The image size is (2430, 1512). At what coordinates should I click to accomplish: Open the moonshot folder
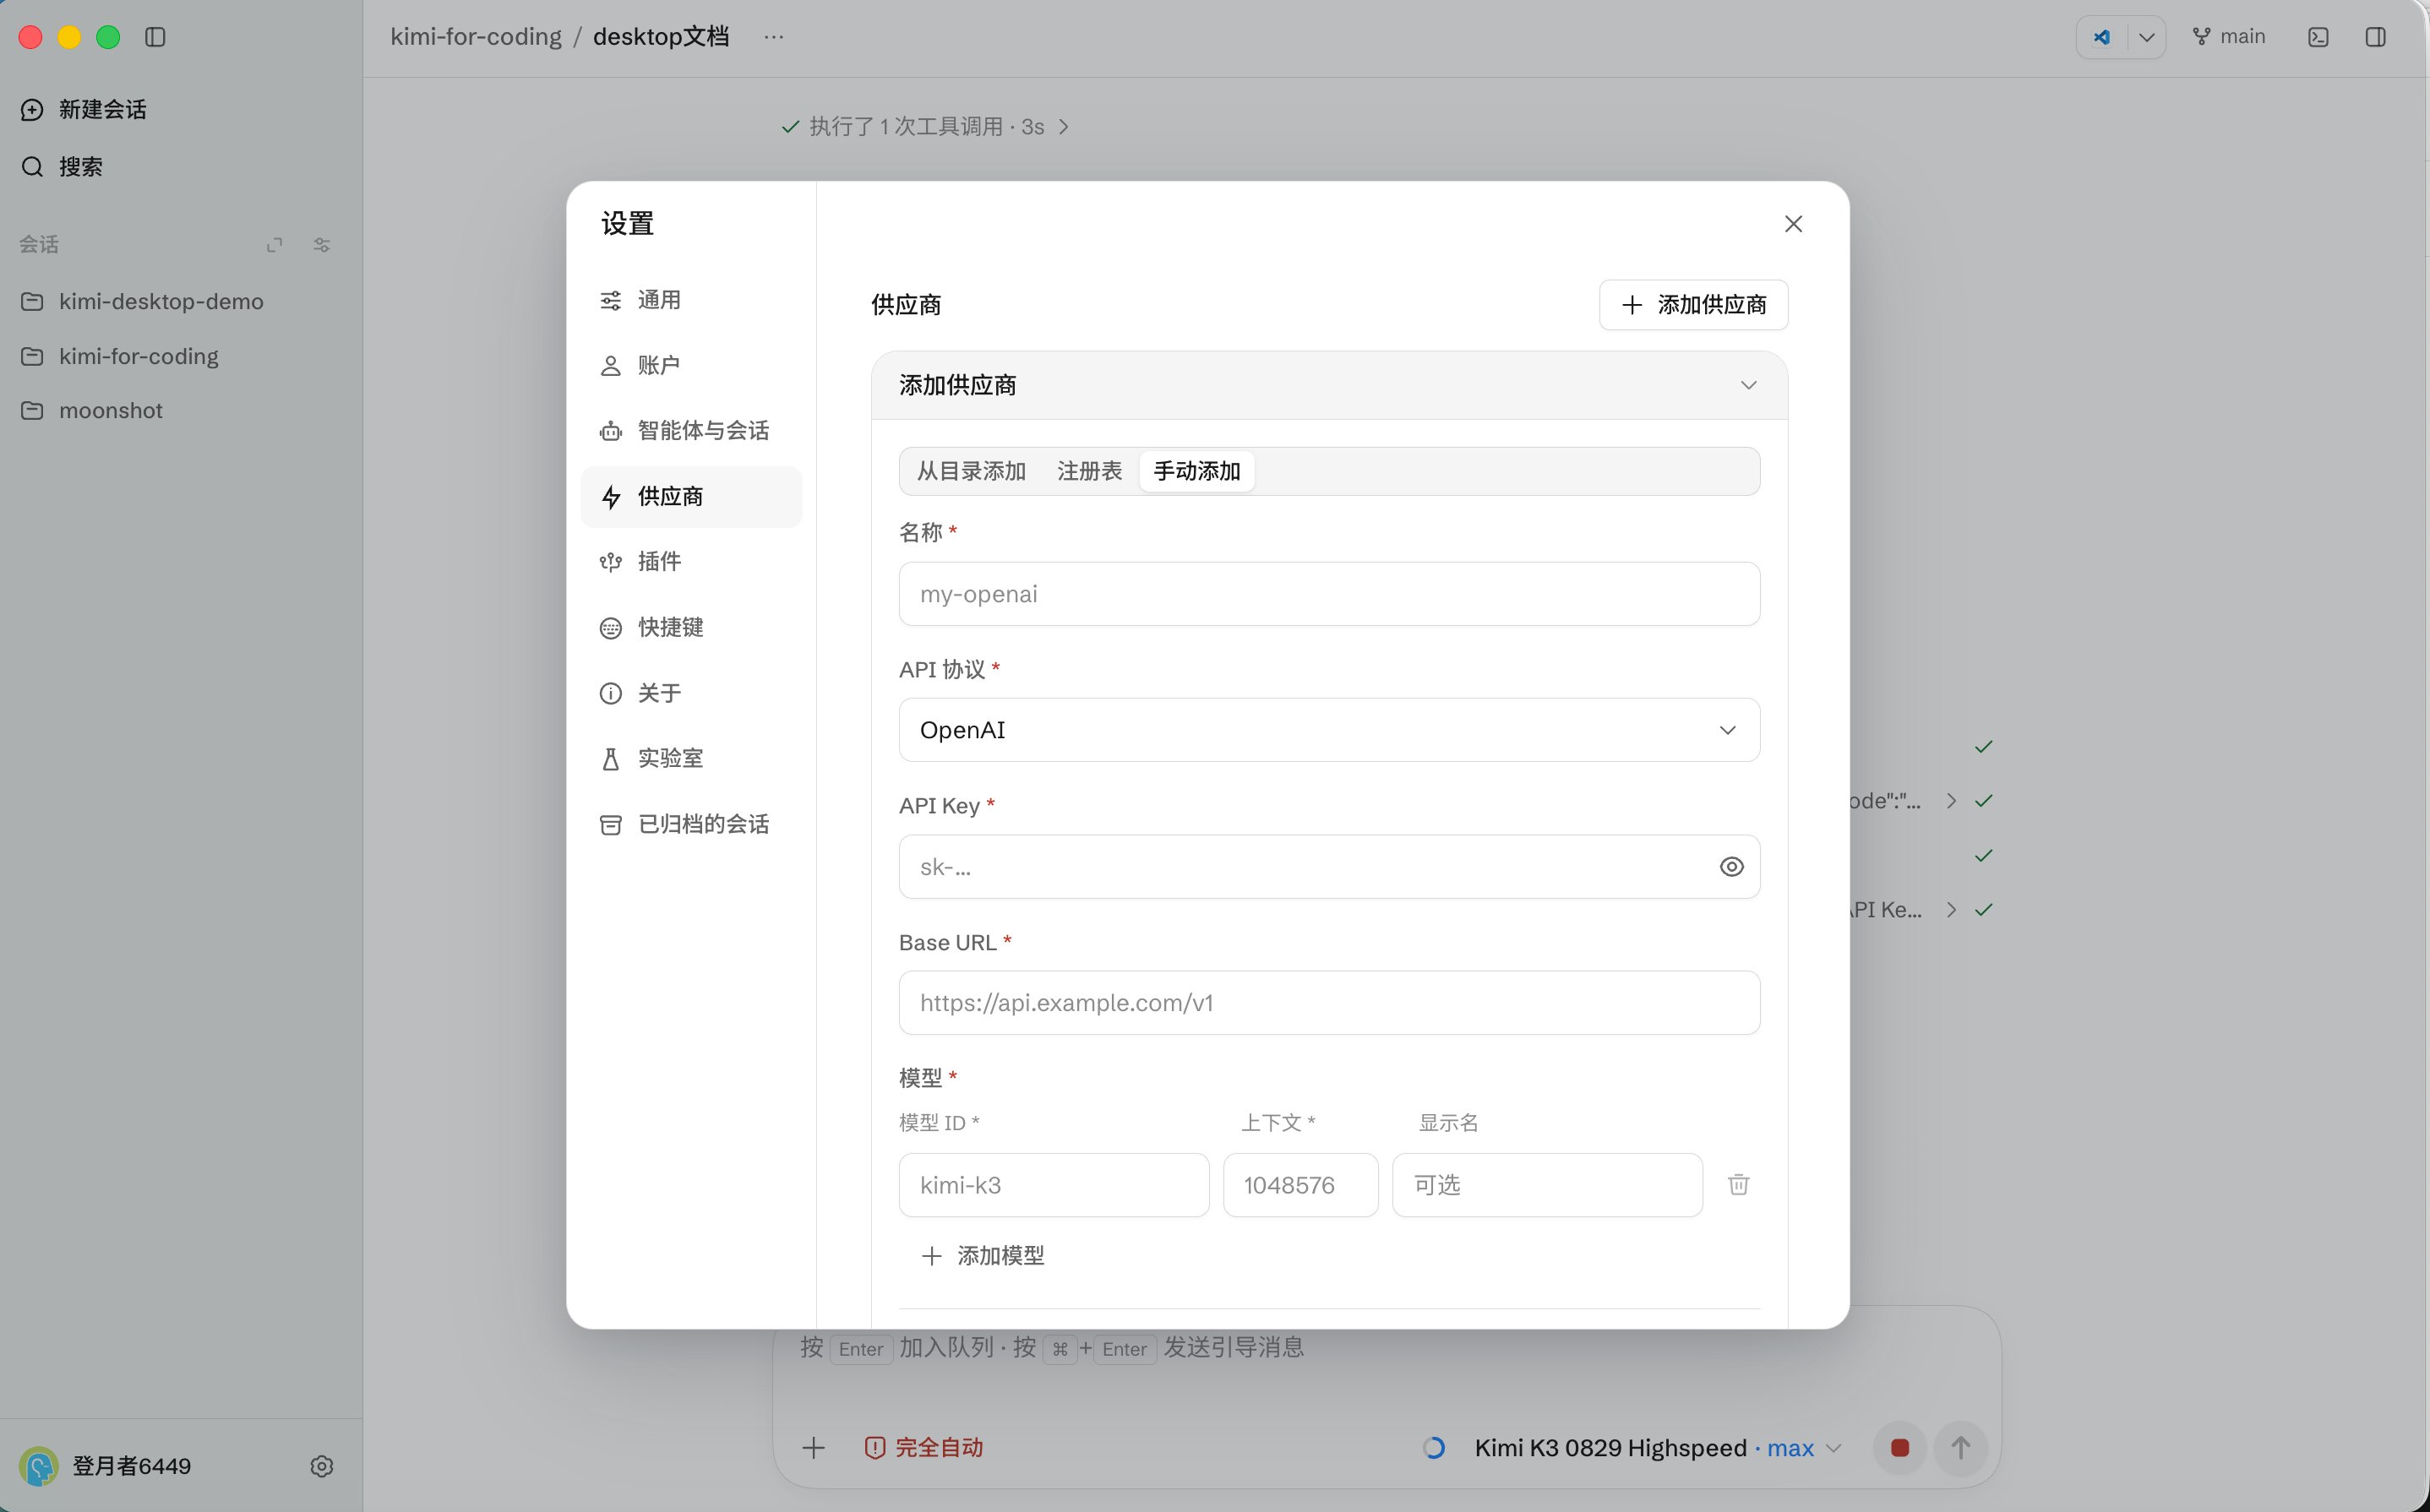[x=92, y=410]
